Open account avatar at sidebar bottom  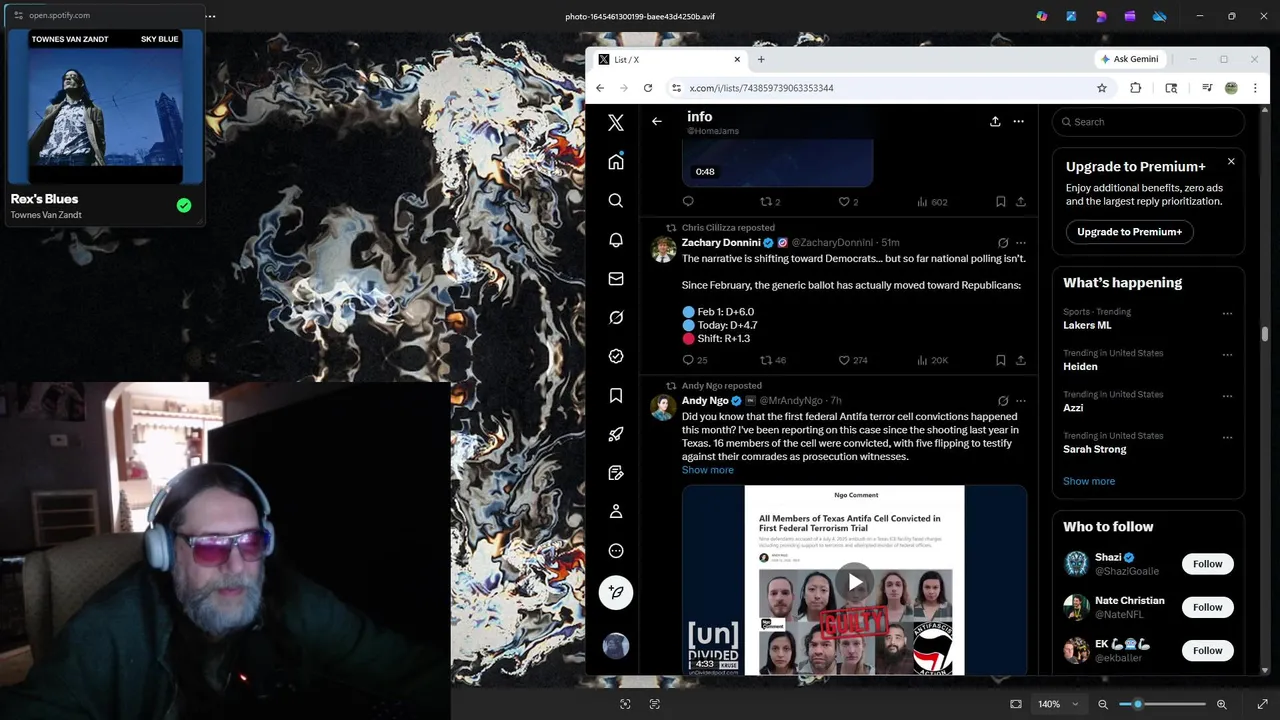point(616,645)
